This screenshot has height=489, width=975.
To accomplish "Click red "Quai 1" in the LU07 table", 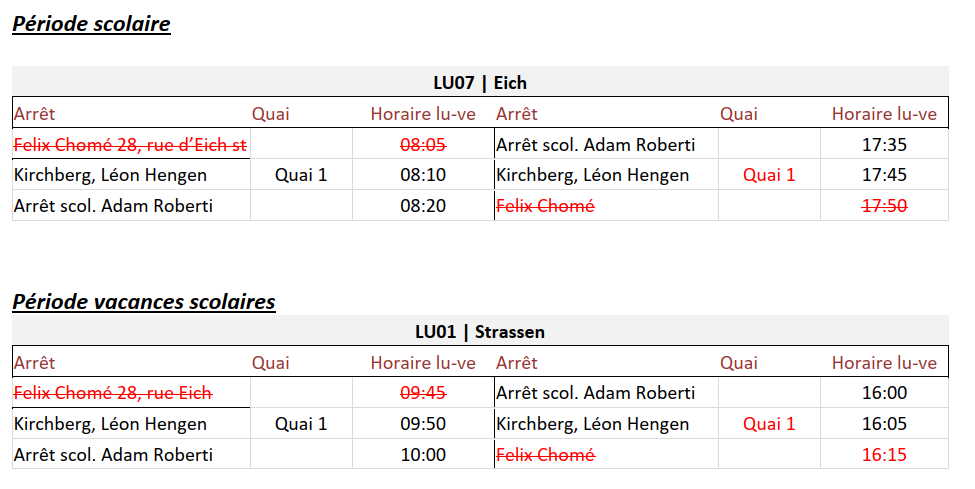I will [x=769, y=175].
